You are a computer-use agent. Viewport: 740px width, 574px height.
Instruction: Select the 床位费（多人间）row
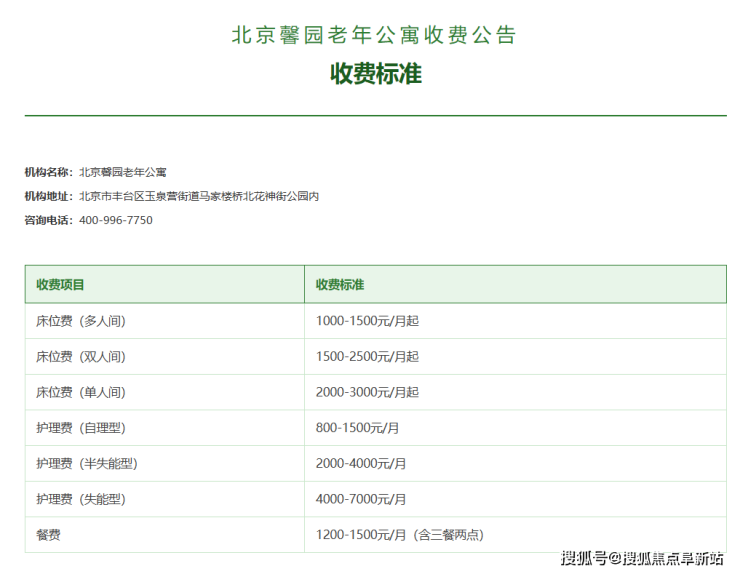376,321
